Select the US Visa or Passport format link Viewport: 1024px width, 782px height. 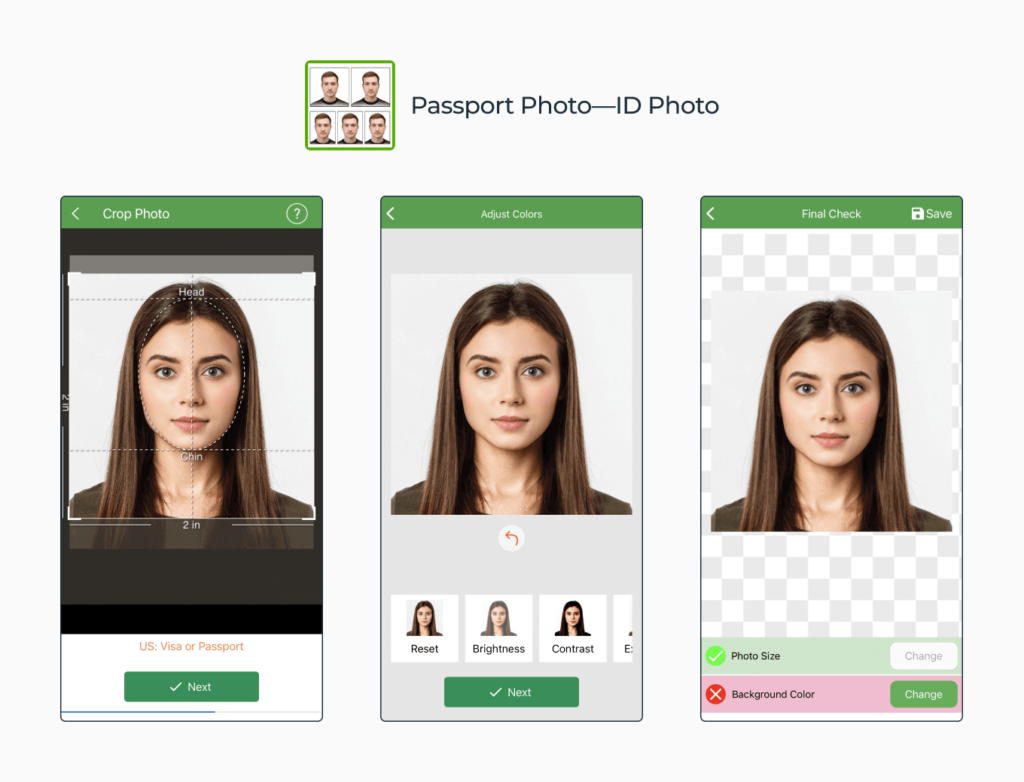pyautogui.click(x=191, y=646)
